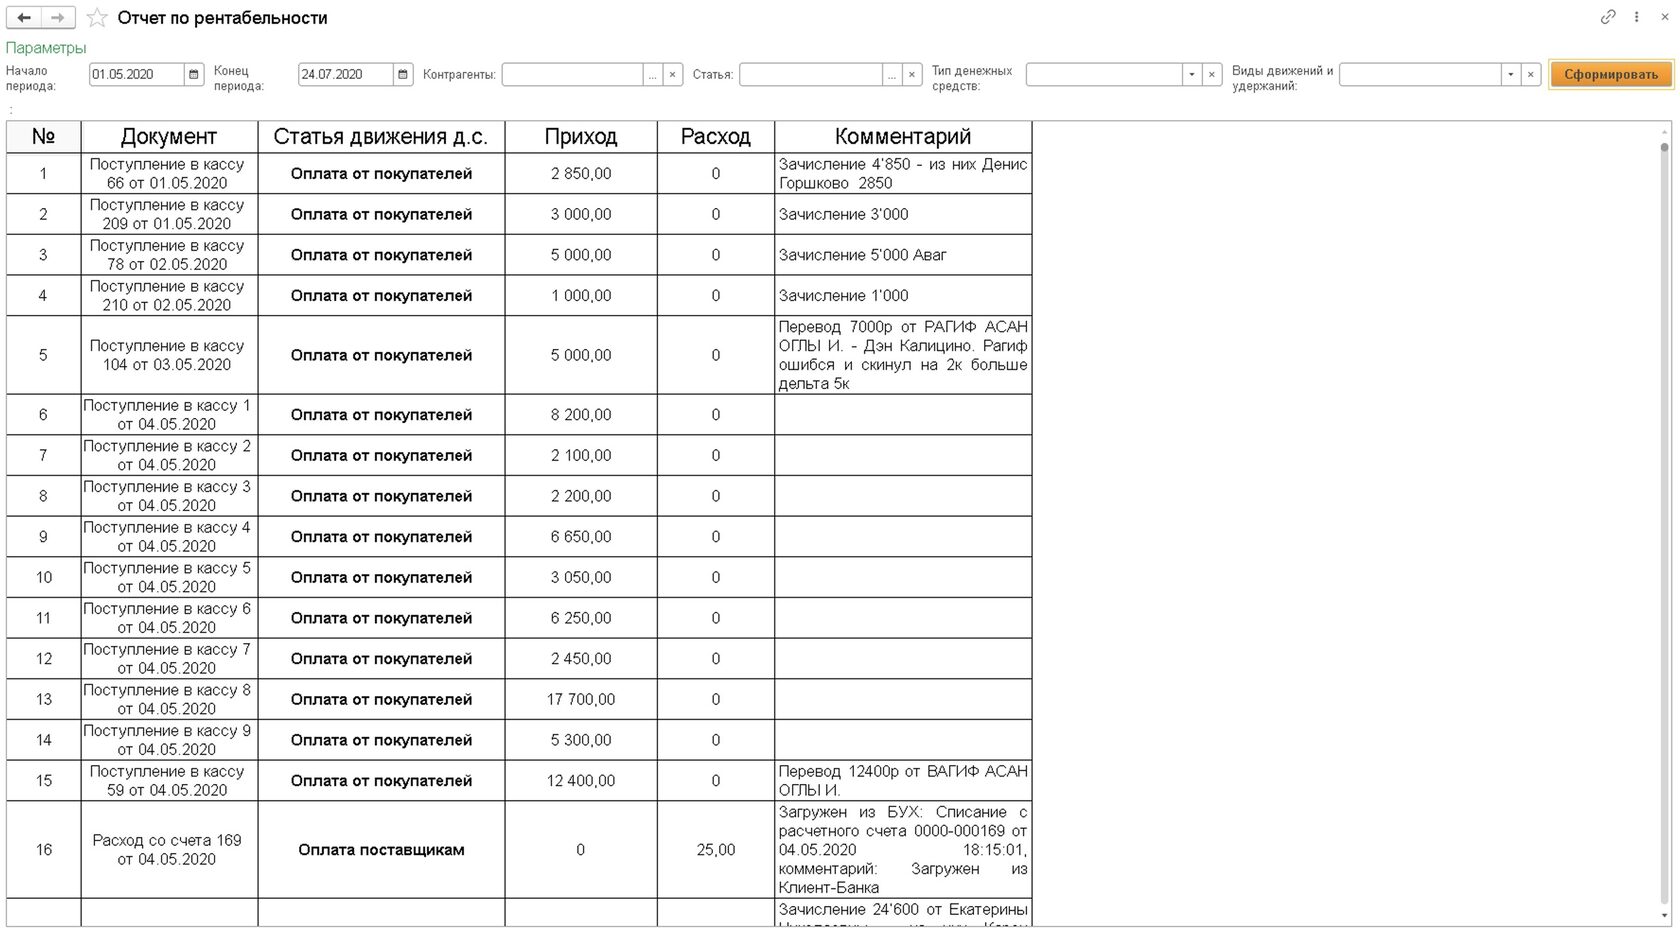Screen dimensions: 1680x931
Task: Focus the Начало периода date field
Action: click(137, 74)
